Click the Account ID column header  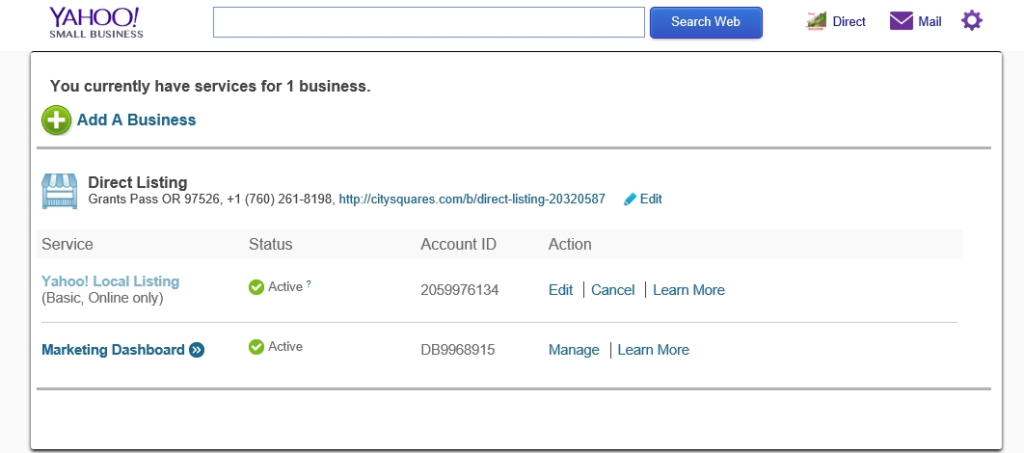(458, 244)
